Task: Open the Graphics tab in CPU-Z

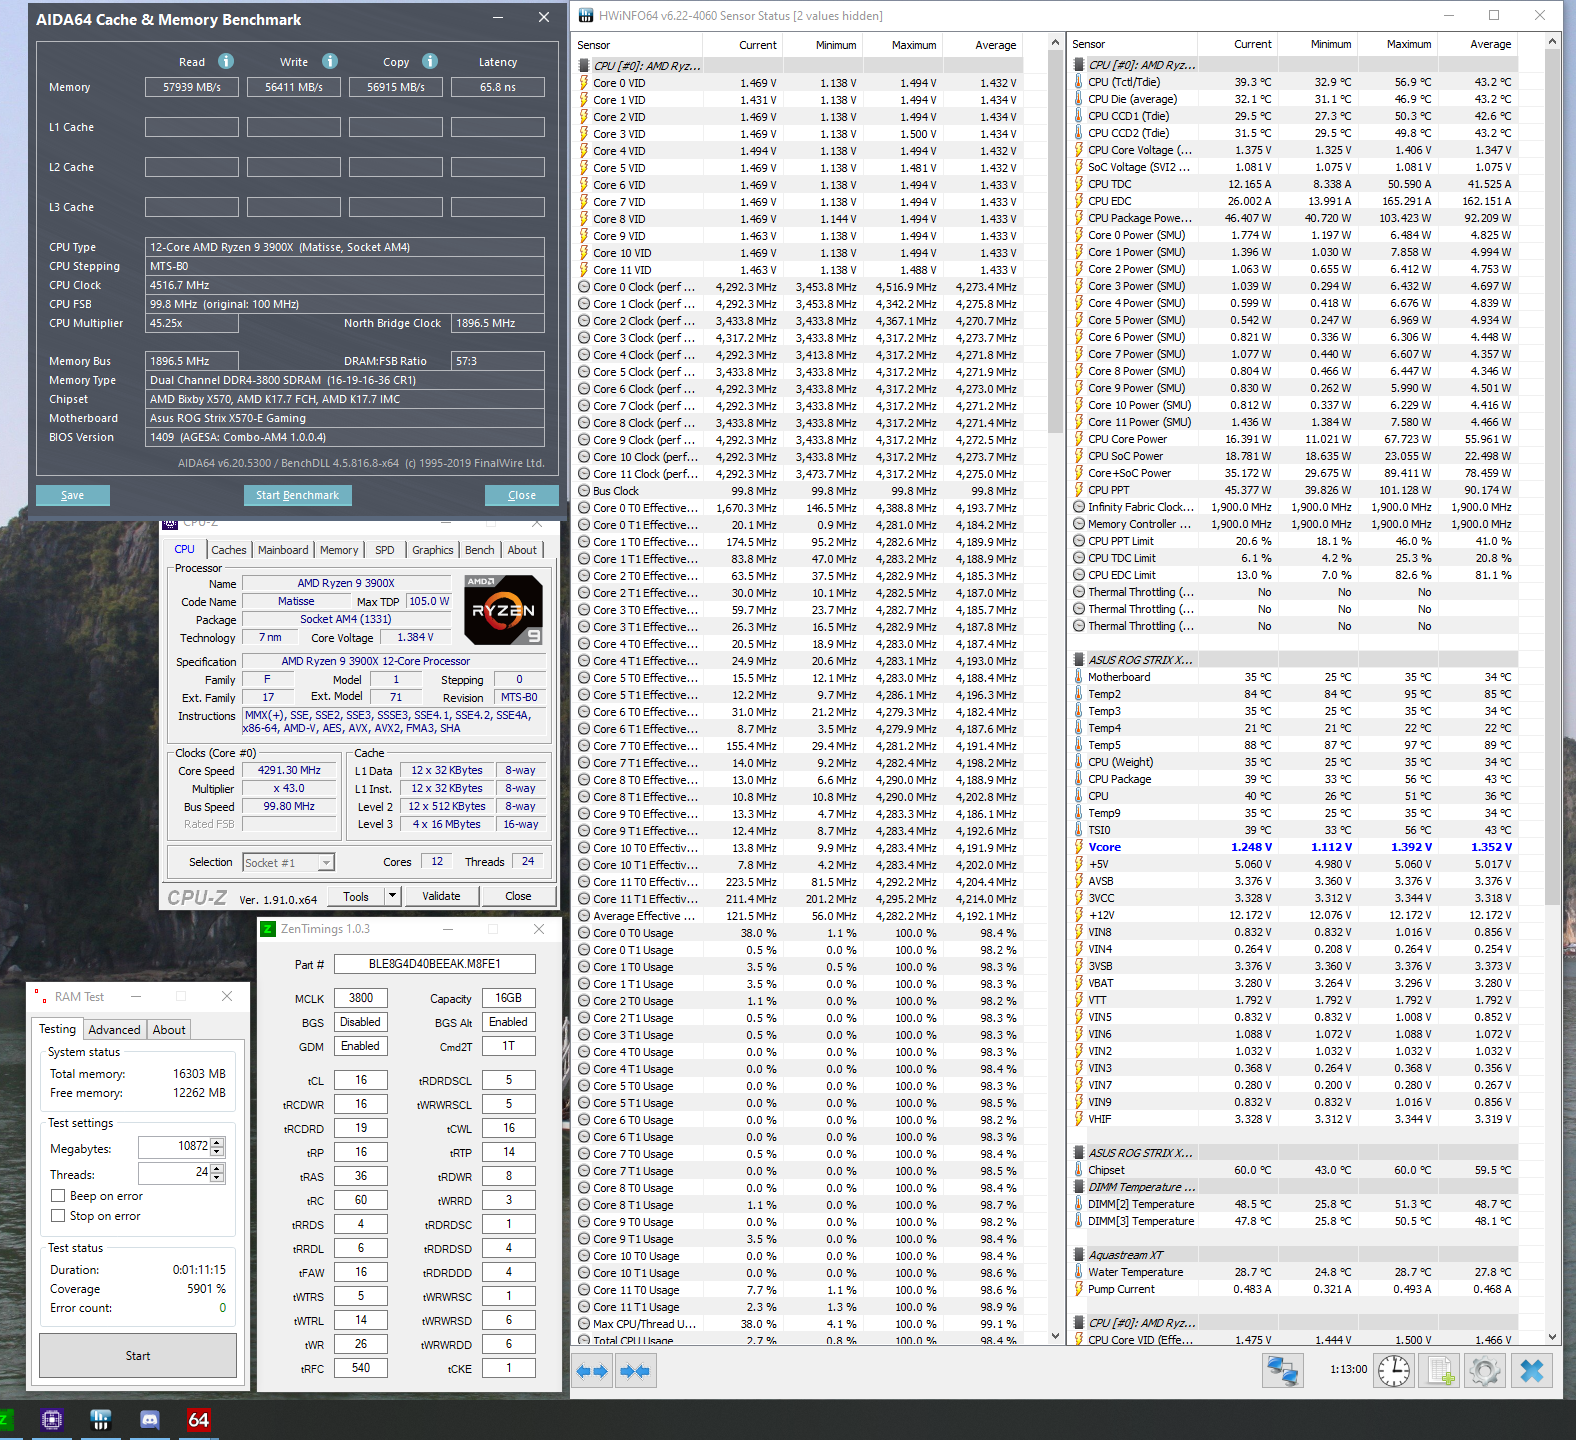Action: coord(433,550)
